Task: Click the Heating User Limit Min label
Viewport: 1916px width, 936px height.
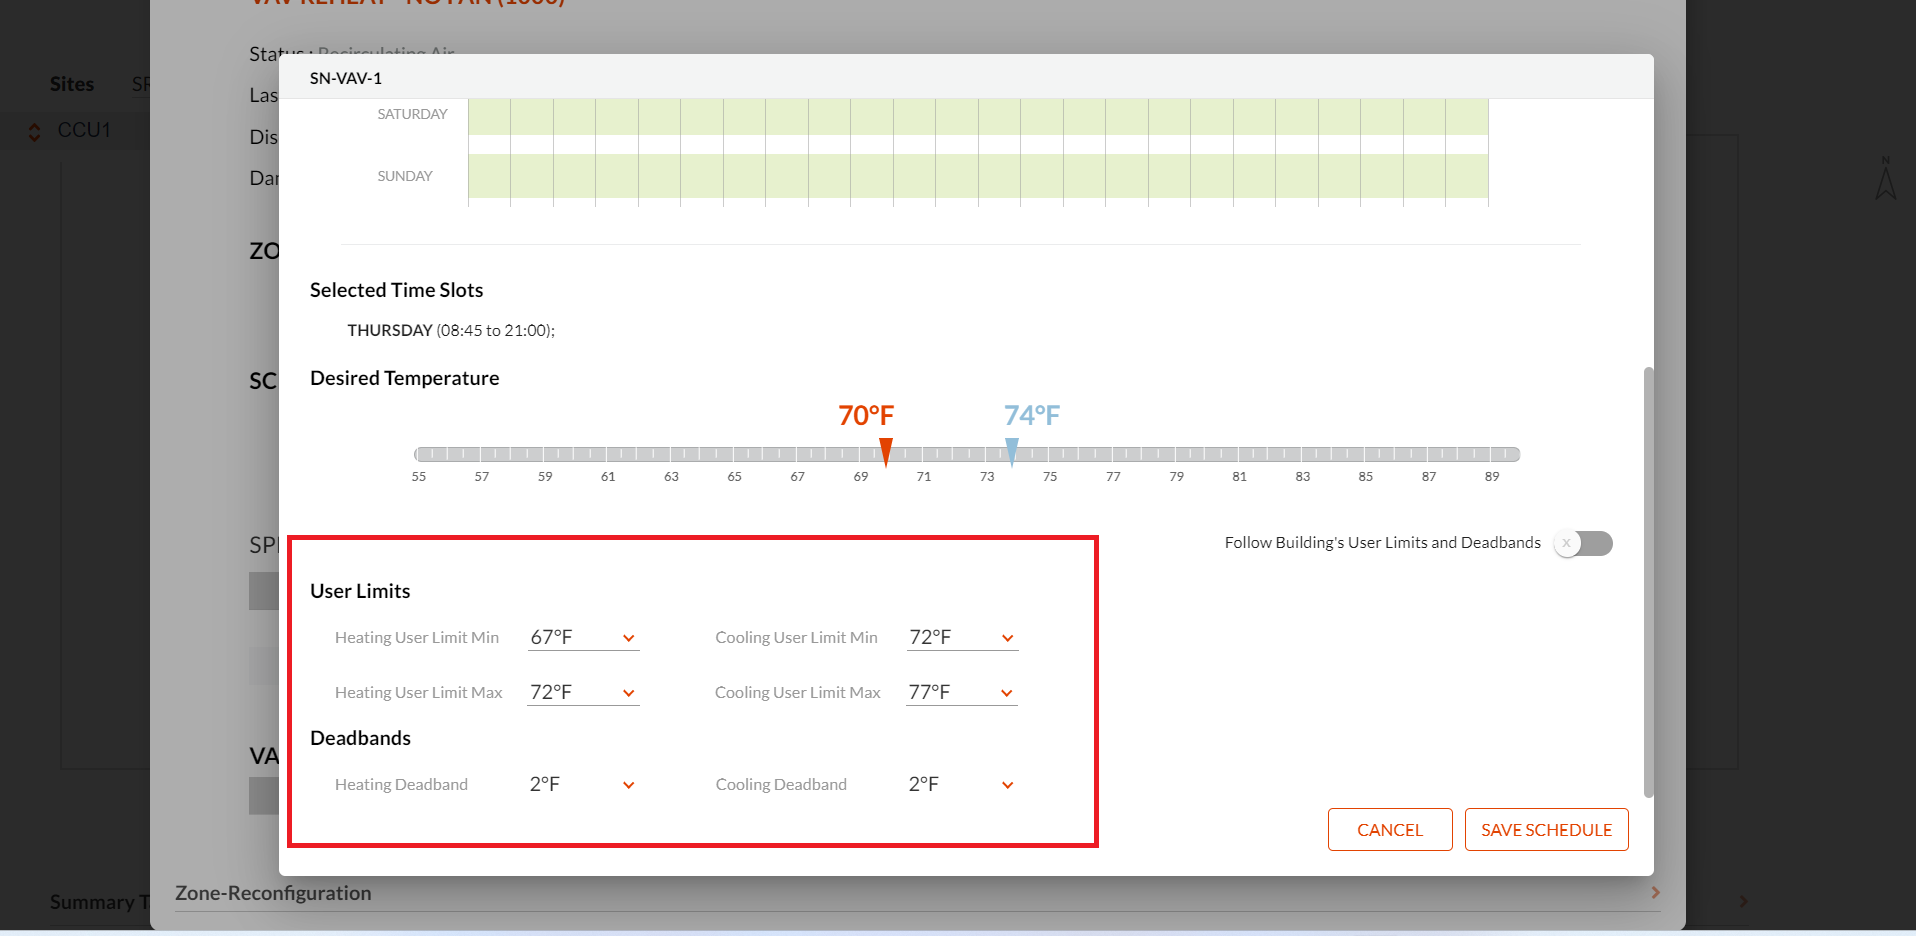Action: pyautogui.click(x=417, y=638)
